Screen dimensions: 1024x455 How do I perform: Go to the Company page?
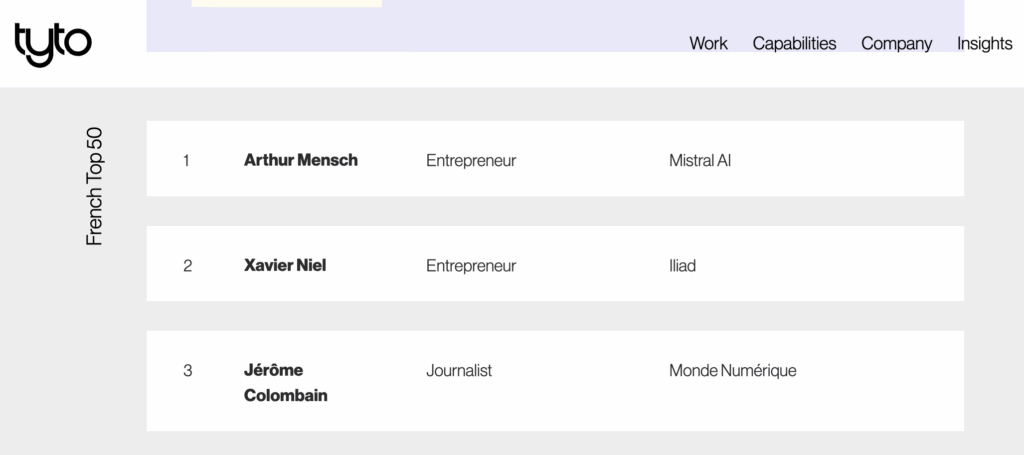(x=896, y=43)
